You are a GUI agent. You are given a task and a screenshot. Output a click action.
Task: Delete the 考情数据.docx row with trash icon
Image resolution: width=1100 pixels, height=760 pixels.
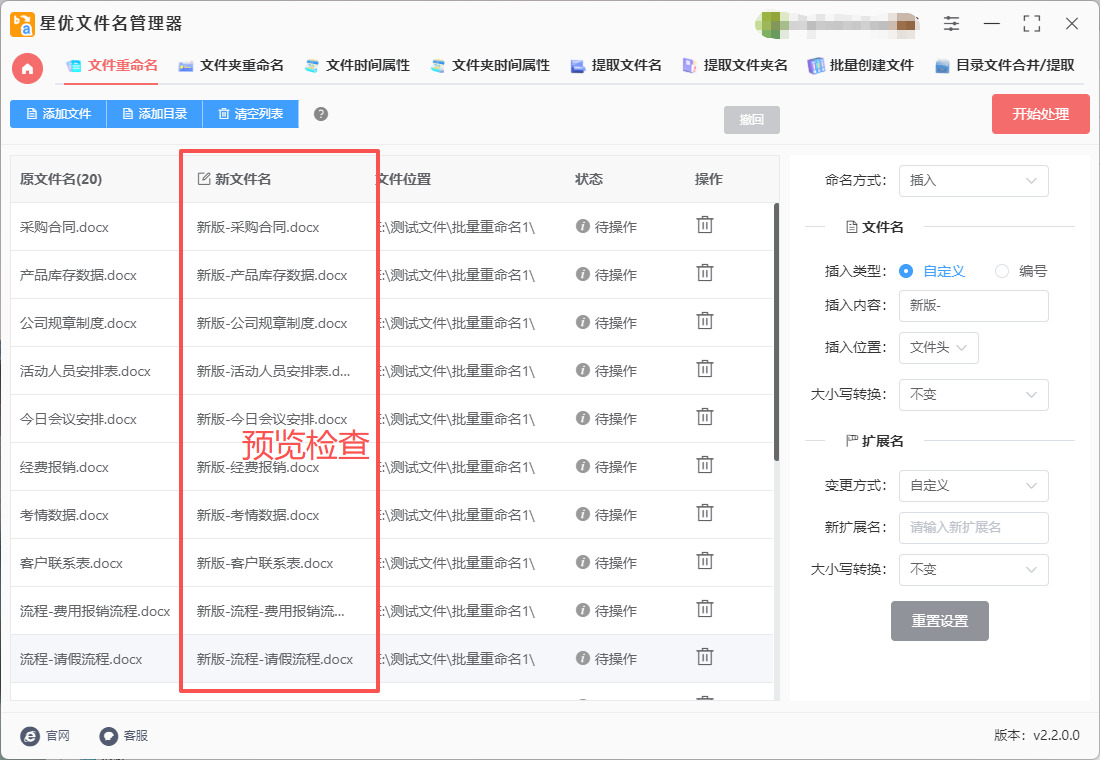pyautogui.click(x=704, y=514)
